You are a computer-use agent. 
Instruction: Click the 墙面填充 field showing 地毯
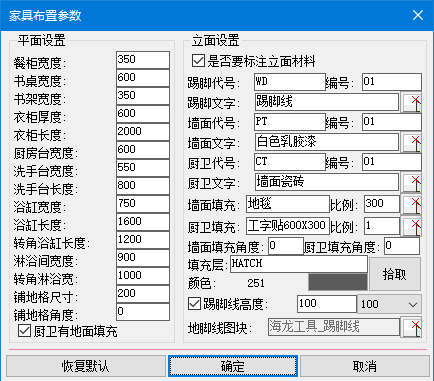(x=288, y=204)
